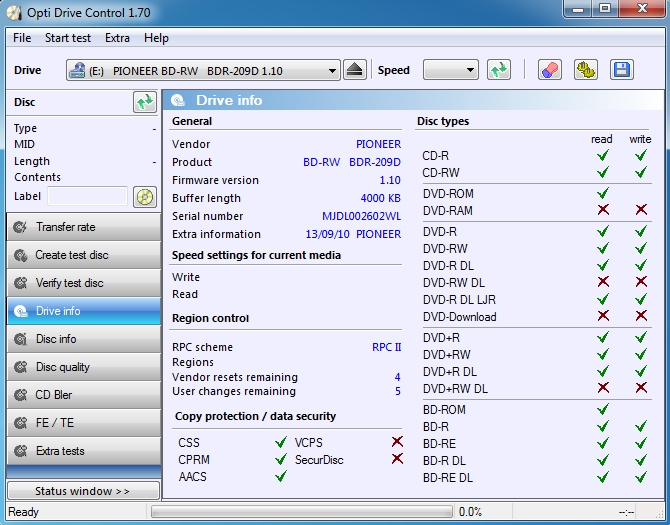Select the Drive info page
Image resolution: width=670 pixels, height=525 pixels.
(84, 311)
